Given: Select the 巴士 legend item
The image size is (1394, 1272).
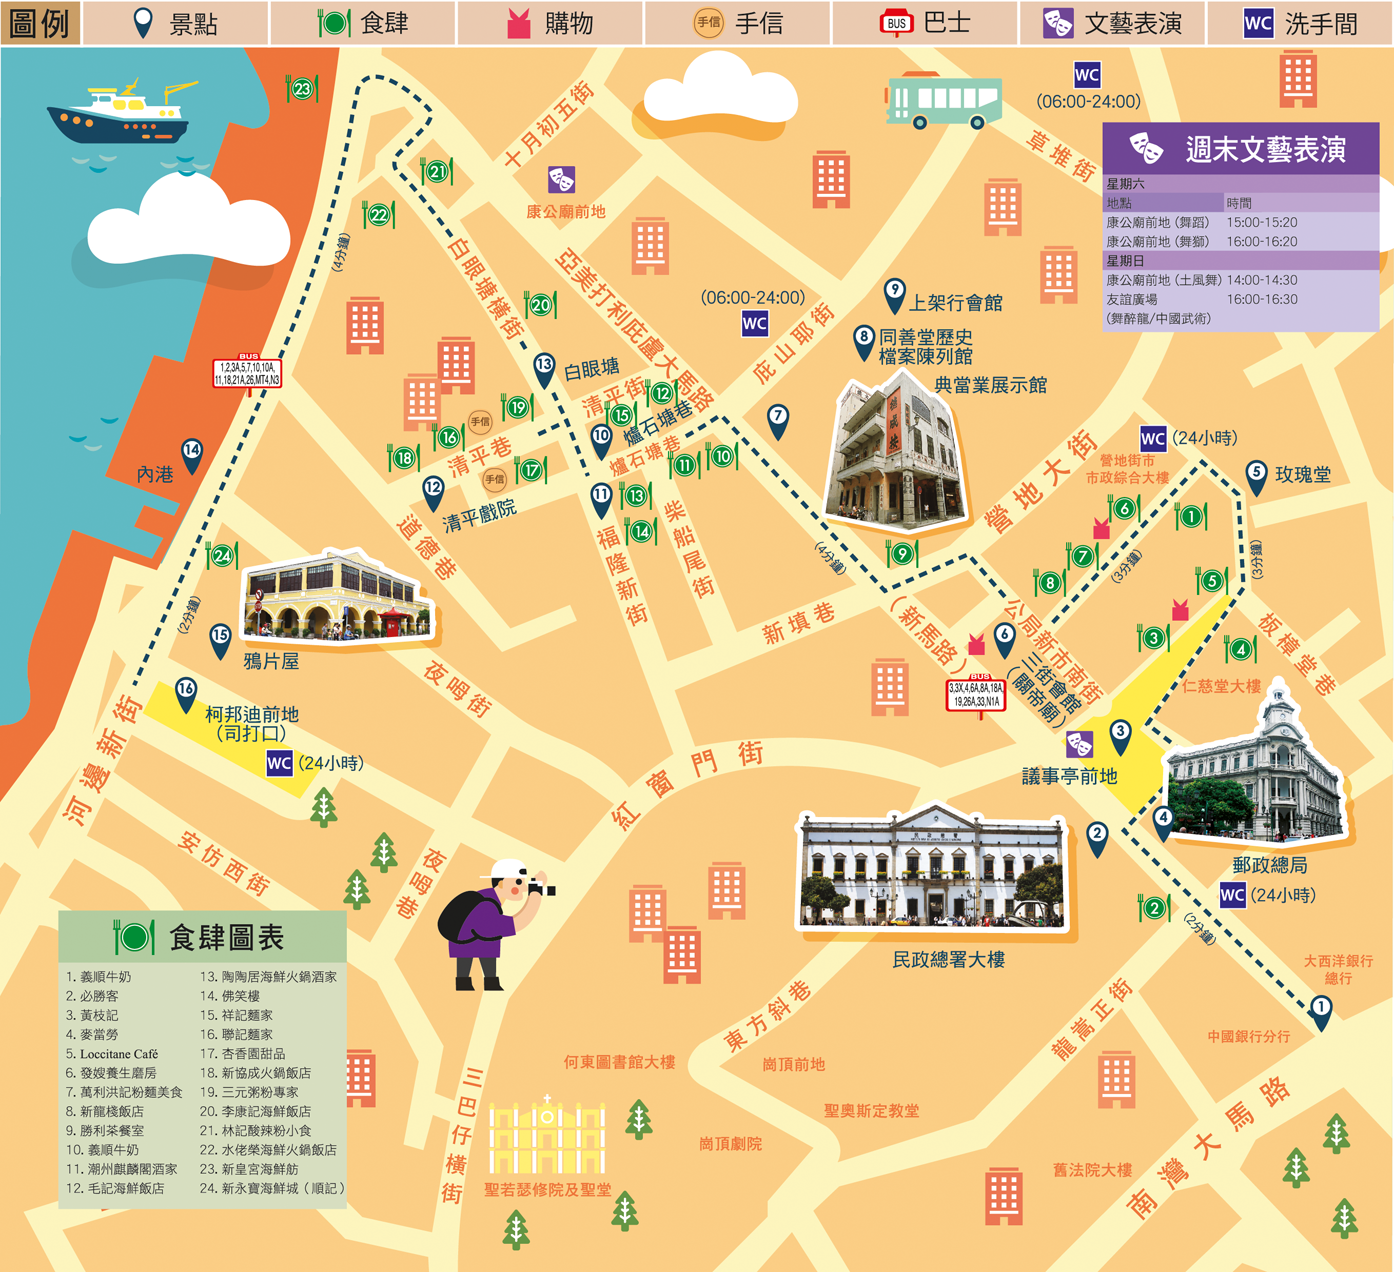Looking at the screenshot, I should 925,23.
